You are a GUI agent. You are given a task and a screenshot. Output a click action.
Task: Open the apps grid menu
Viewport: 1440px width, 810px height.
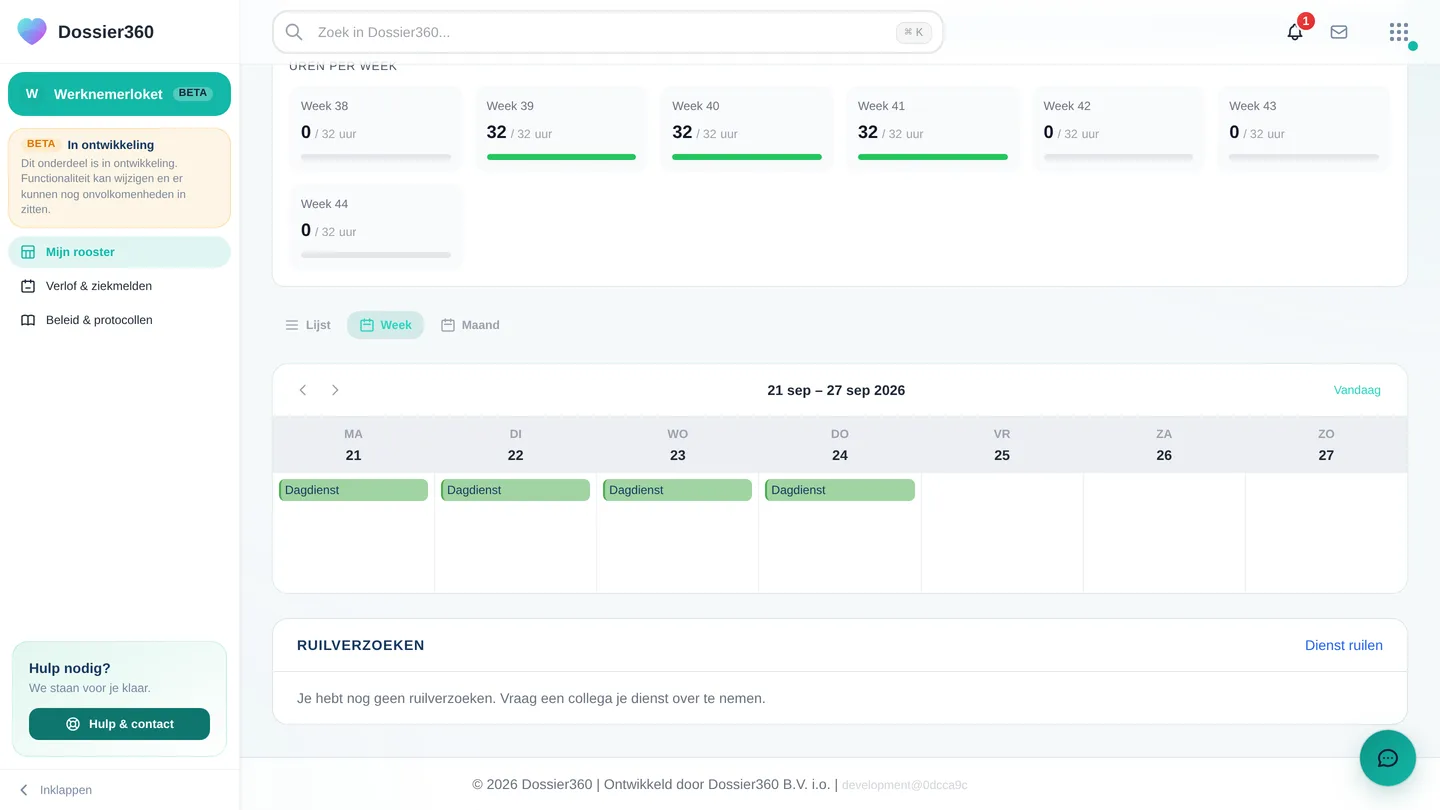tap(1399, 32)
